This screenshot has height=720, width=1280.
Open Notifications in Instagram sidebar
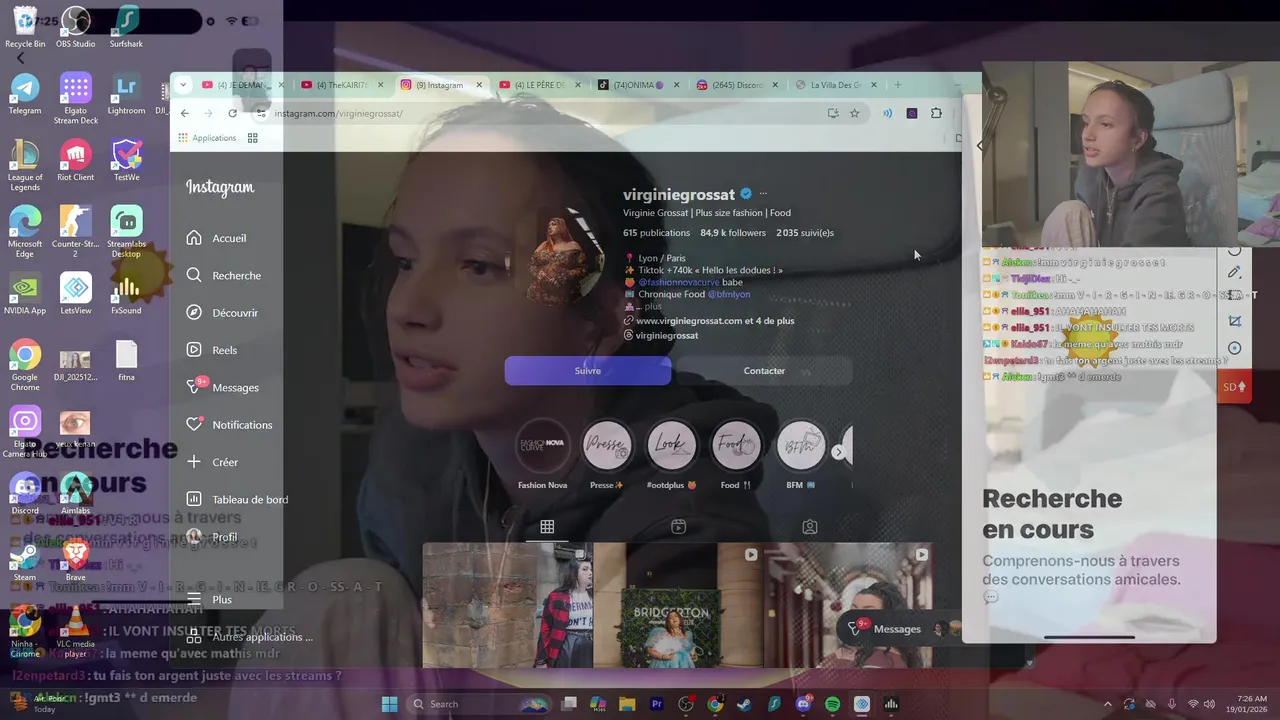[229, 425]
